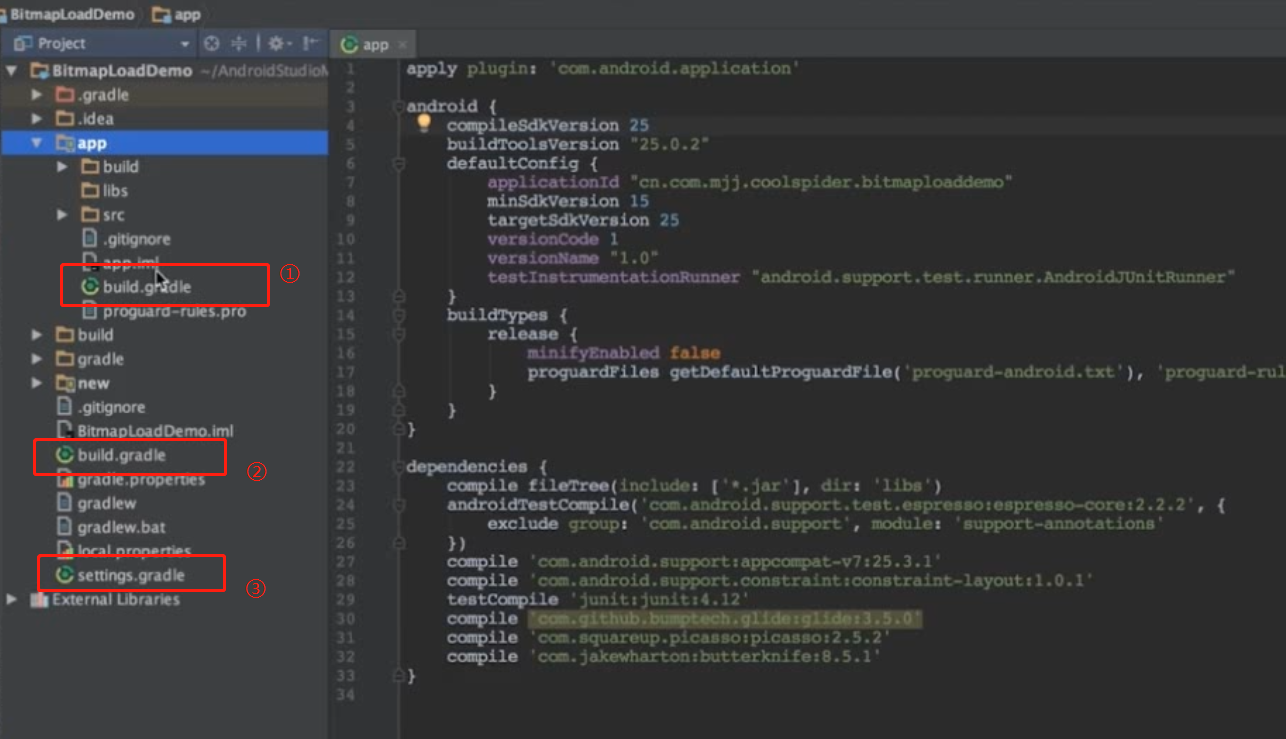1286x739 pixels.
Task: Select the .idea folder
Action: [x=95, y=119]
